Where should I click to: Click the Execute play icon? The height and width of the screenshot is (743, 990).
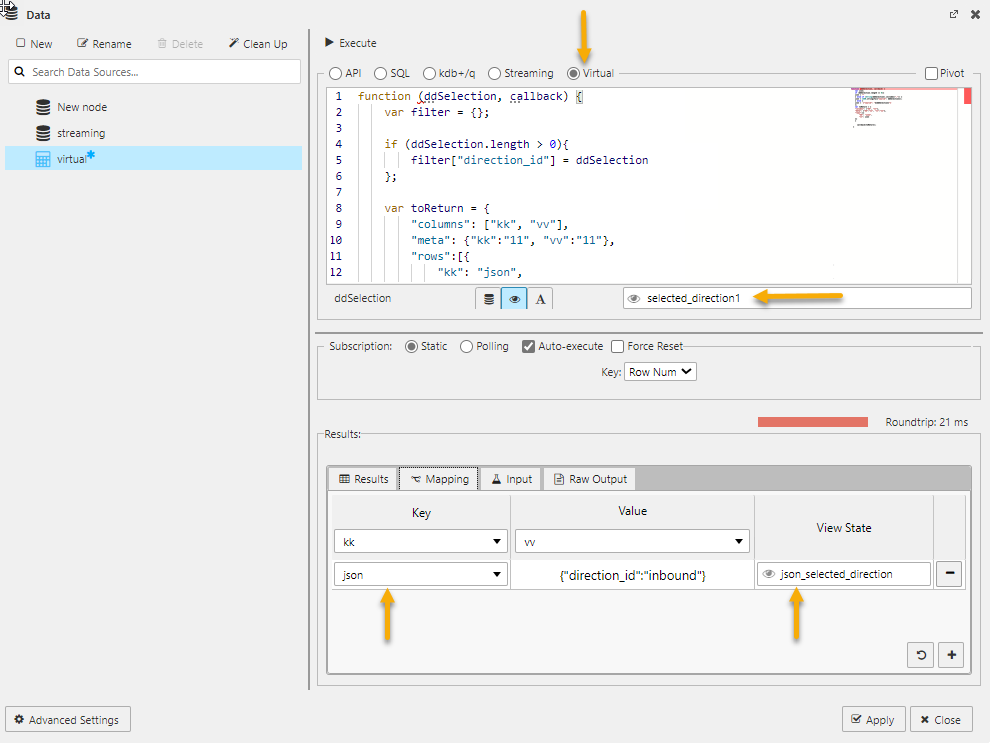click(329, 42)
